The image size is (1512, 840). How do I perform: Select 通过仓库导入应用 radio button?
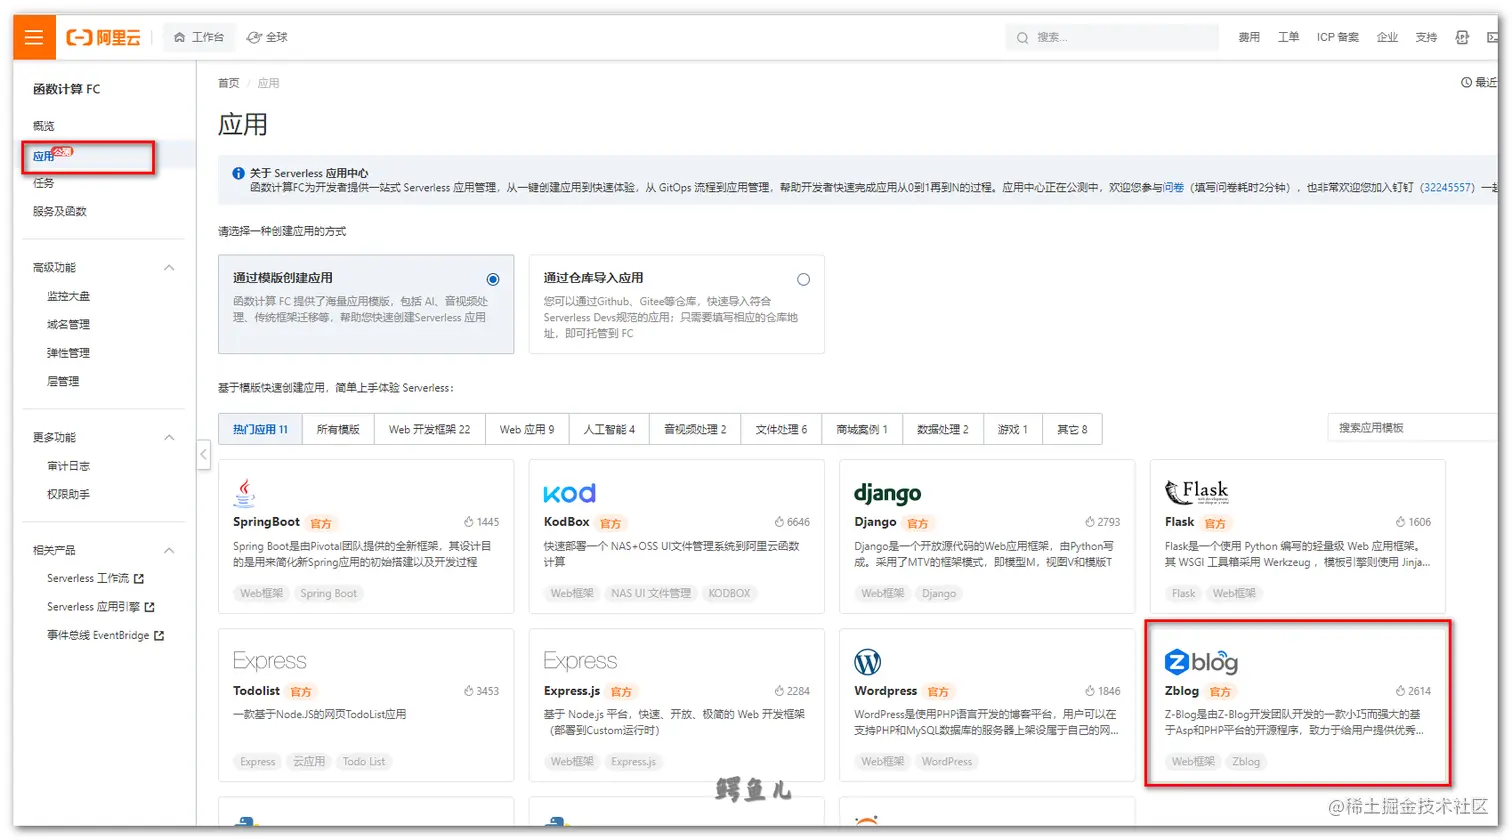click(x=803, y=279)
